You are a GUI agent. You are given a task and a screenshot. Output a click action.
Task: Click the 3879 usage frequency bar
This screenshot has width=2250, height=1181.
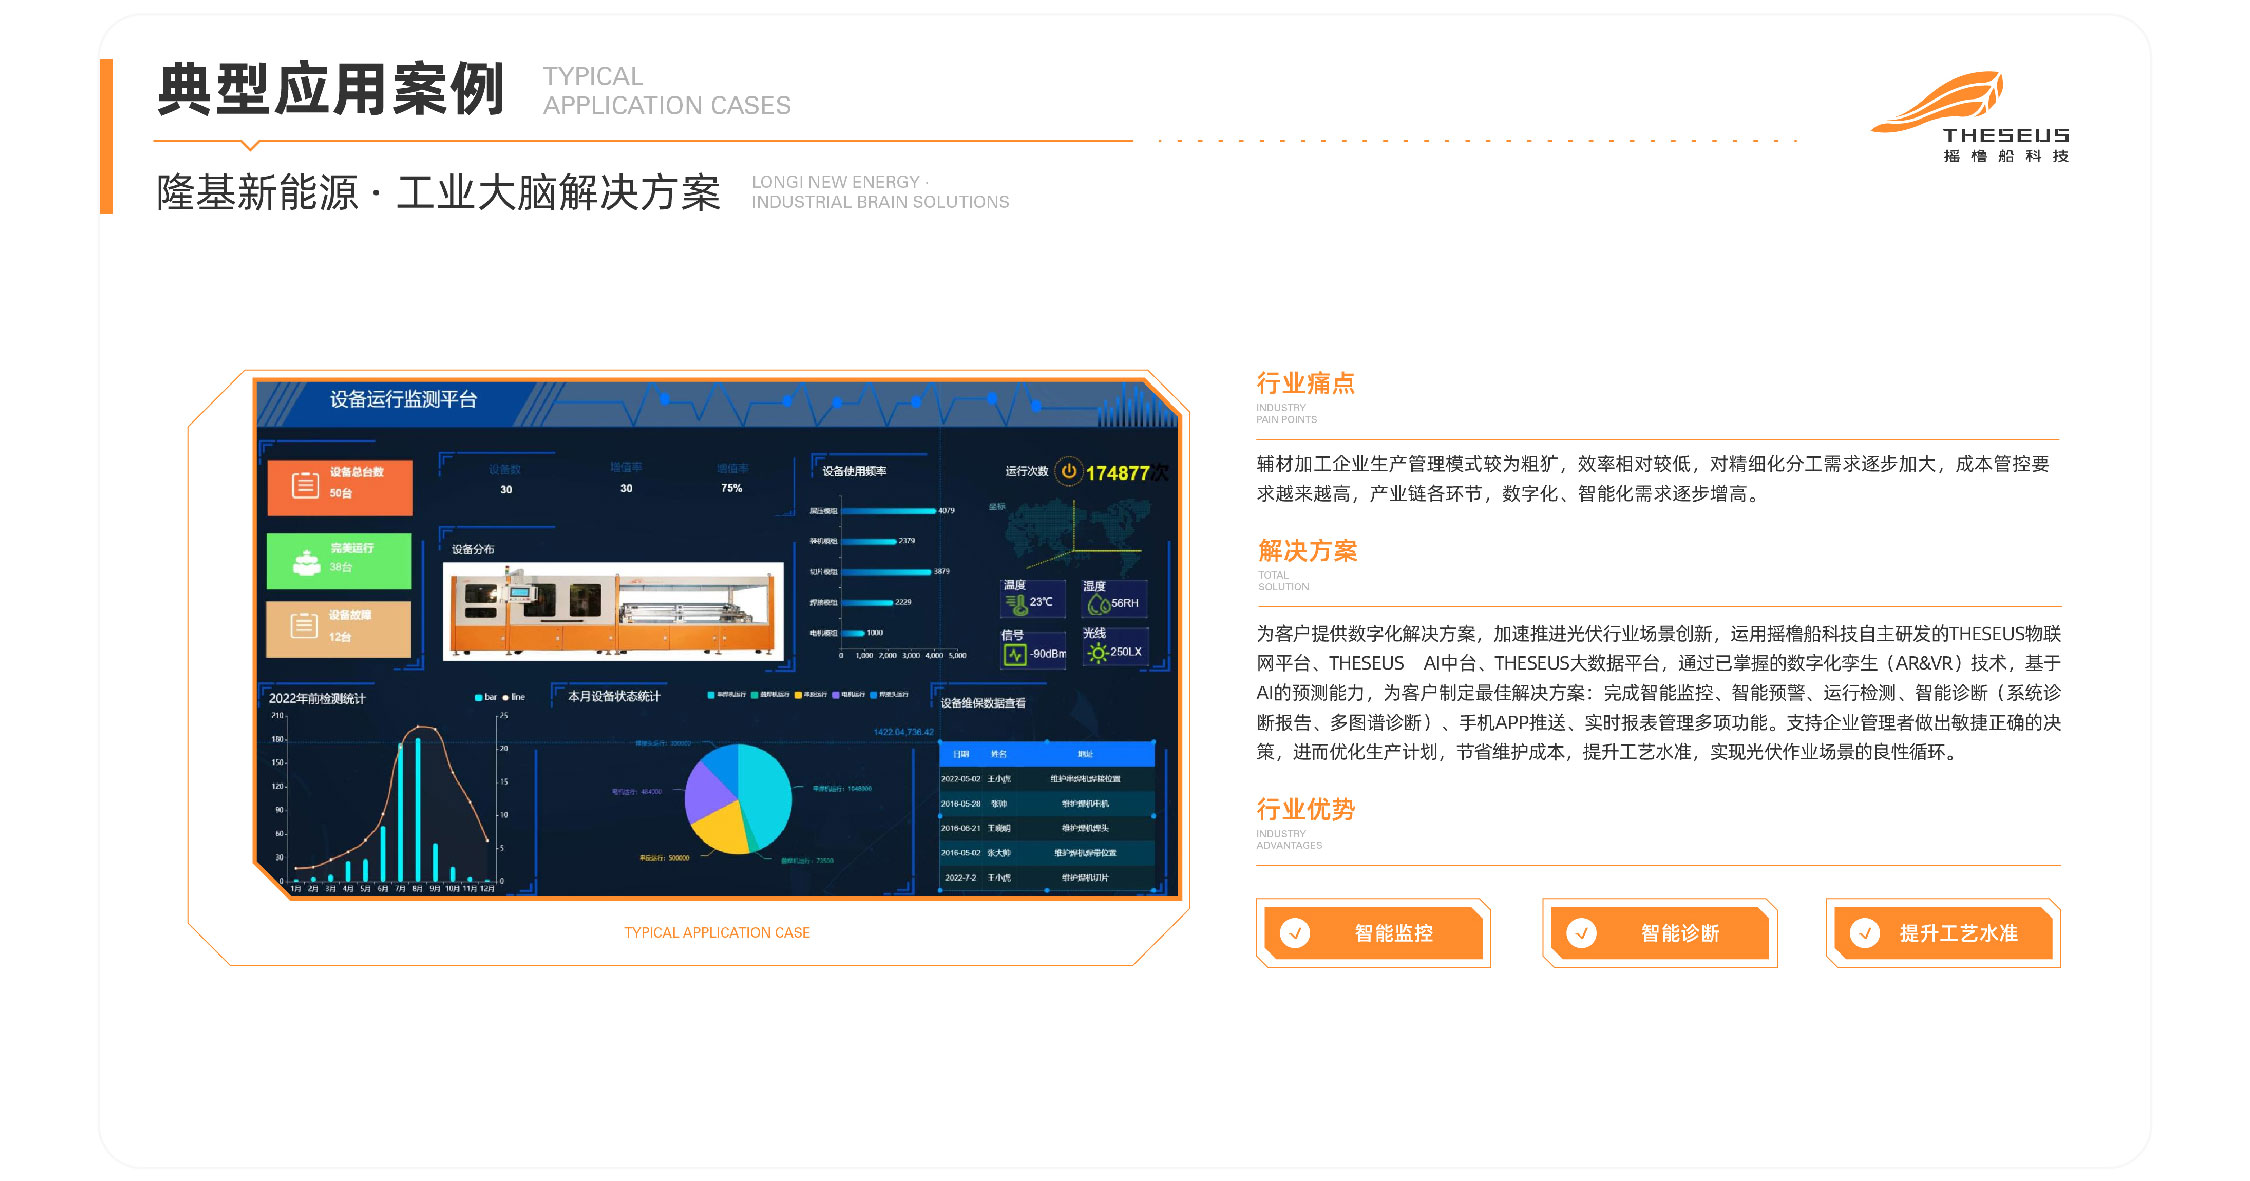point(886,572)
